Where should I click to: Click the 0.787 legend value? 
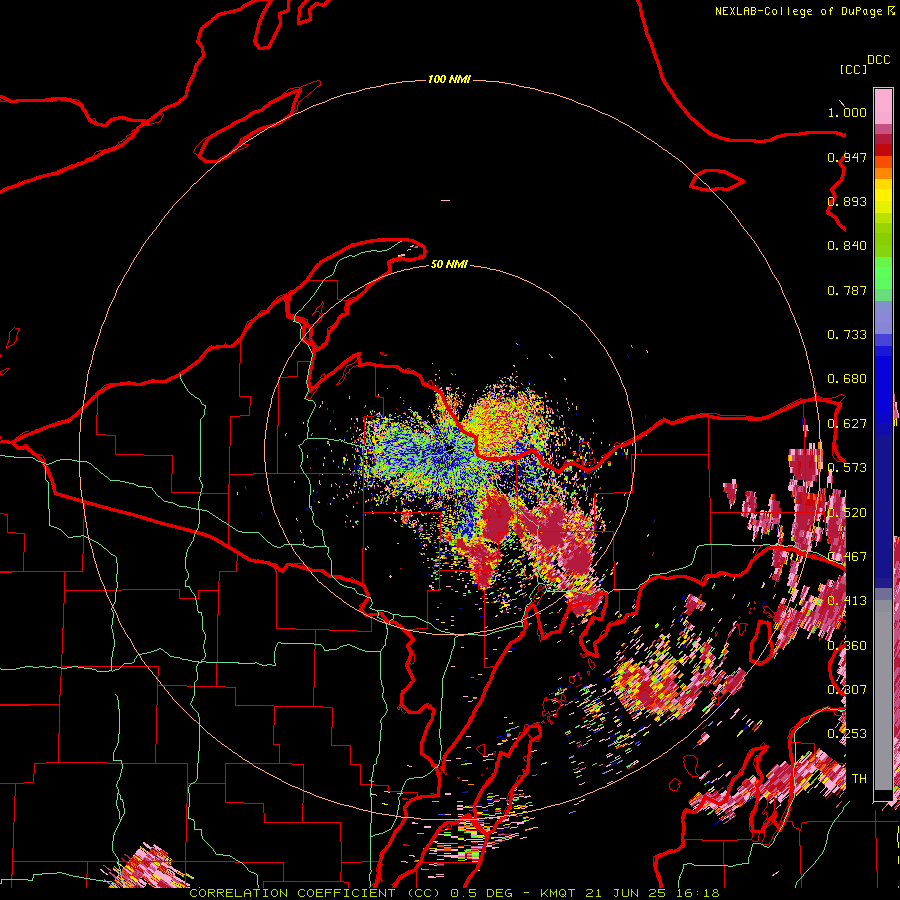[x=847, y=290]
